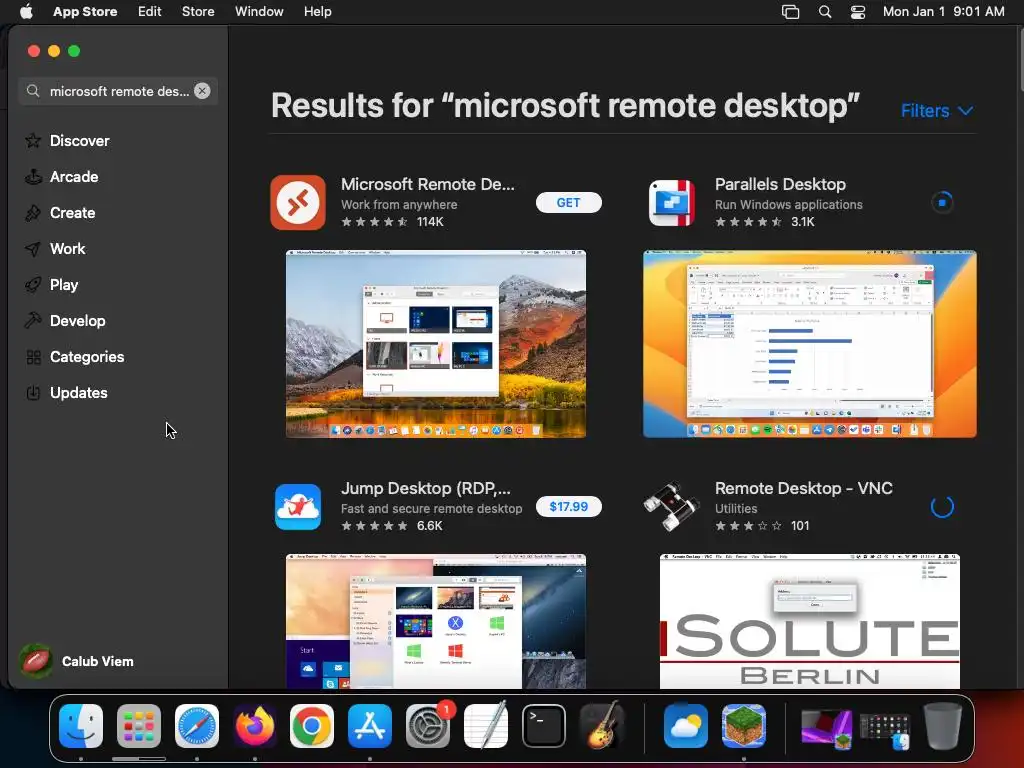Open TextEdit from the Dock
The width and height of the screenshot is (1024, 768).
(485, 726)
